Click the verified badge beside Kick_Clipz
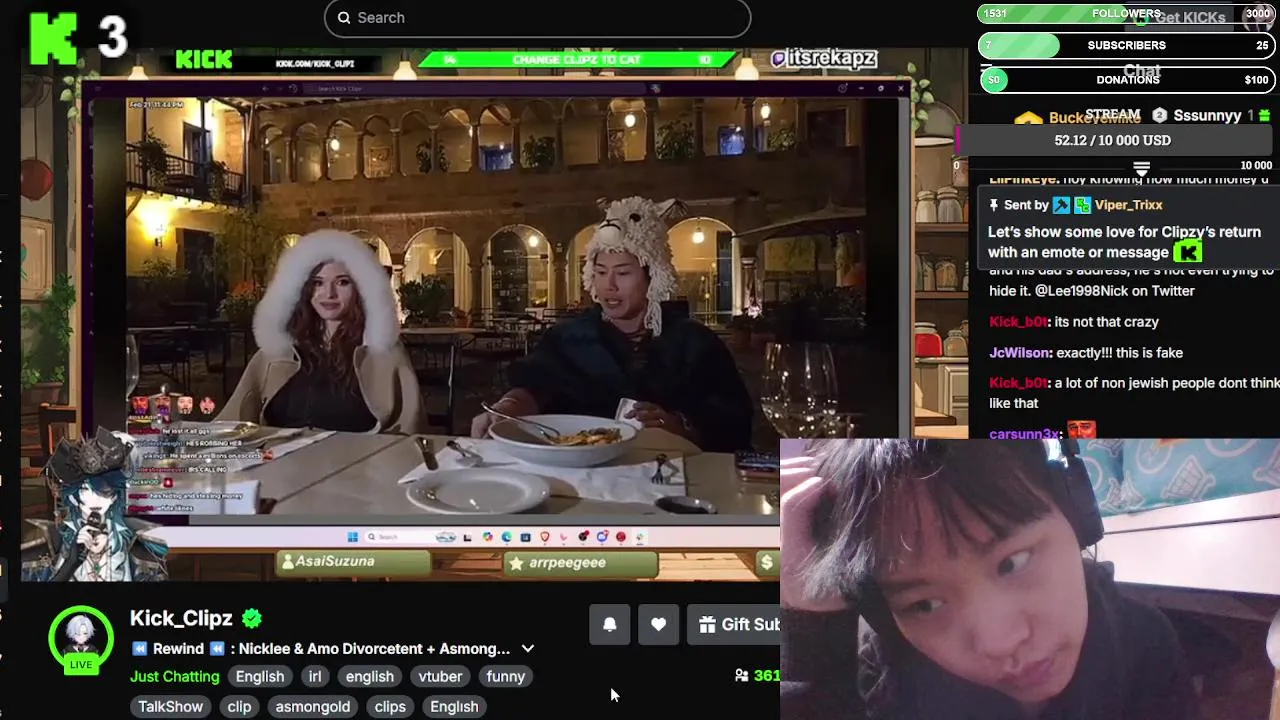This screenshot has height=720, width=1280. (252, 619)
